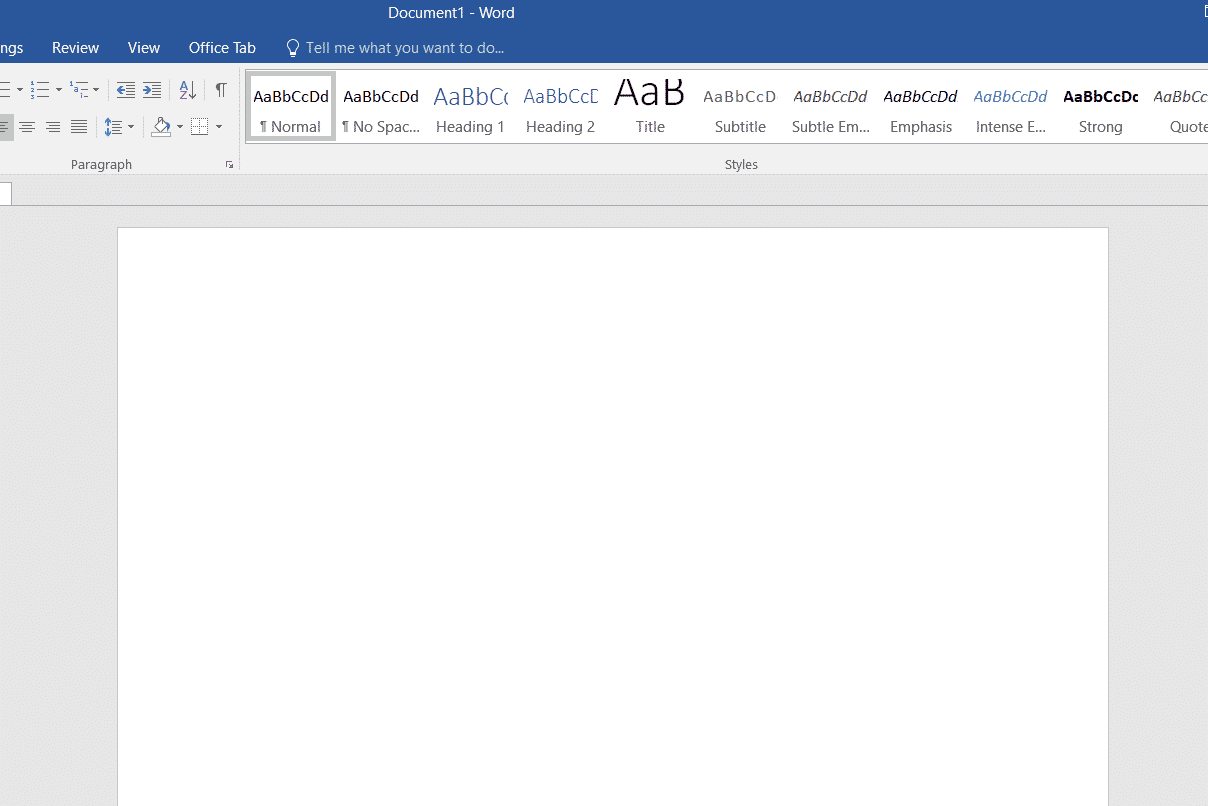Apply Borders using the borders icon

pos(200,127)
